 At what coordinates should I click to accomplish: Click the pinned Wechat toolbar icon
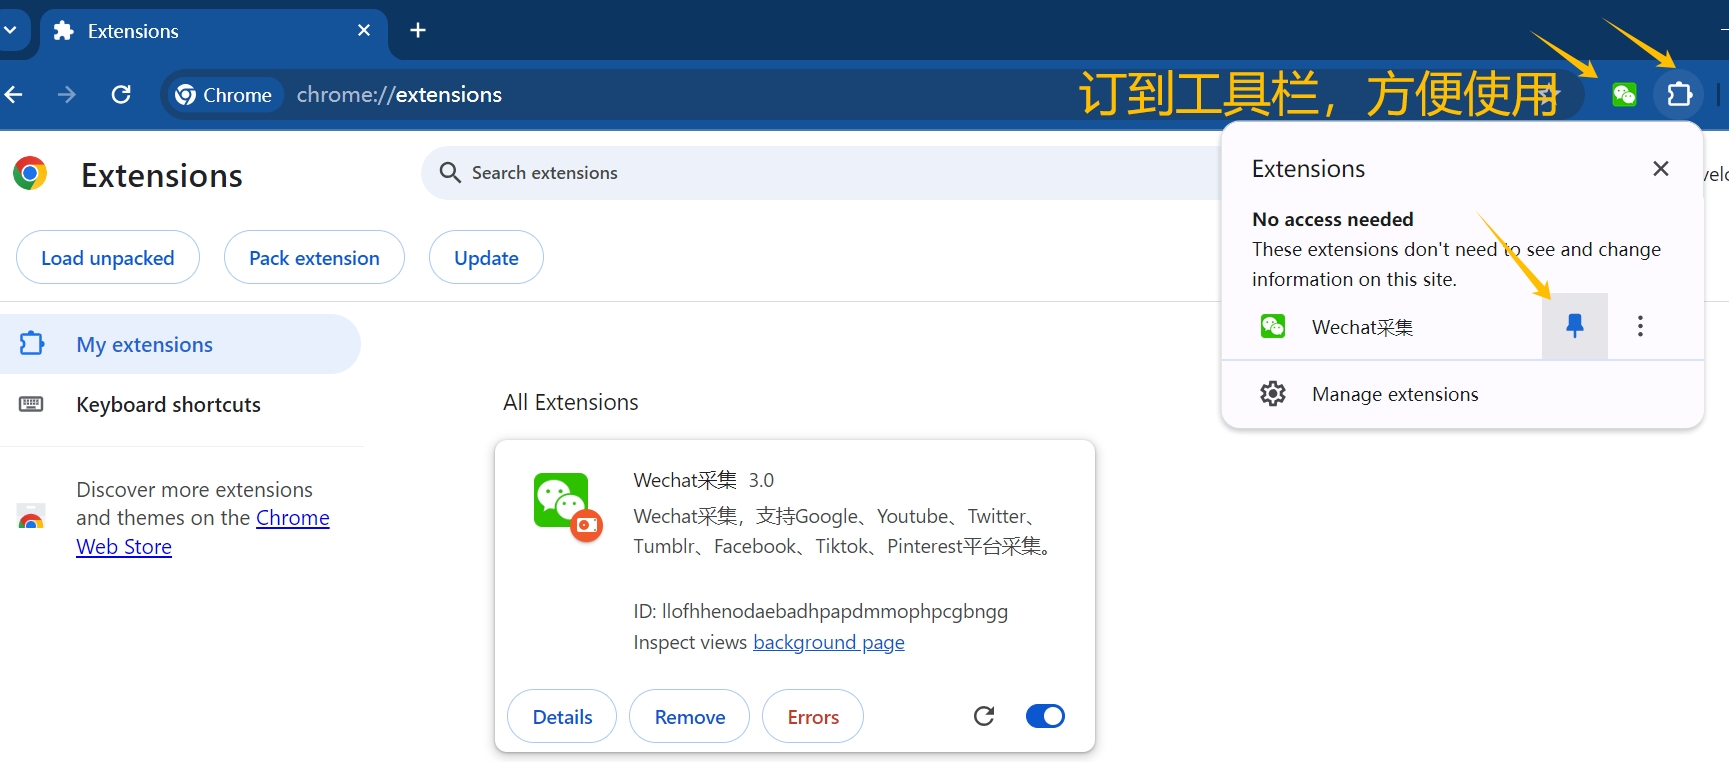1624,95
